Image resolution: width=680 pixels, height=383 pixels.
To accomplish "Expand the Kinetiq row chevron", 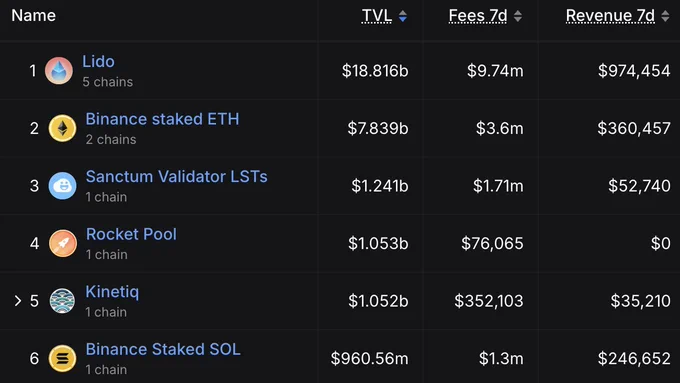I will (x=18, y=301).
